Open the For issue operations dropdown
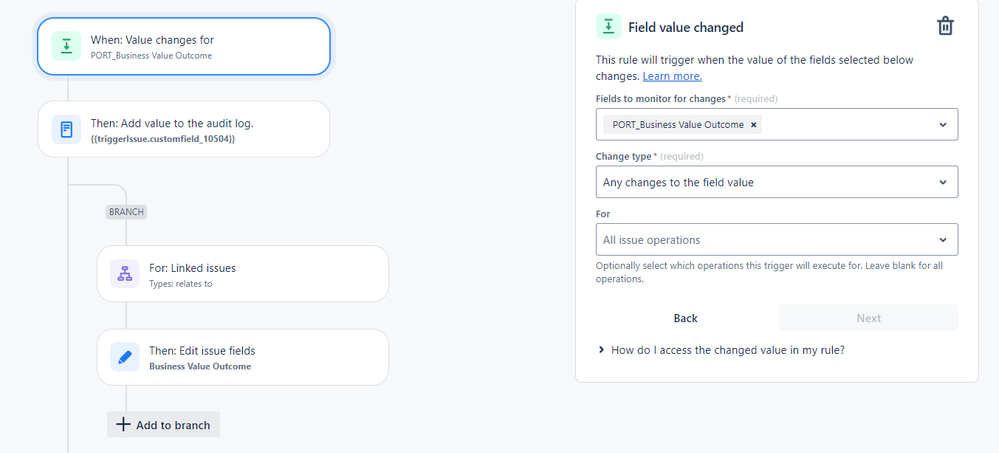Image resolution: width=999 pixels, height=453 pixels. pos(776,240)
